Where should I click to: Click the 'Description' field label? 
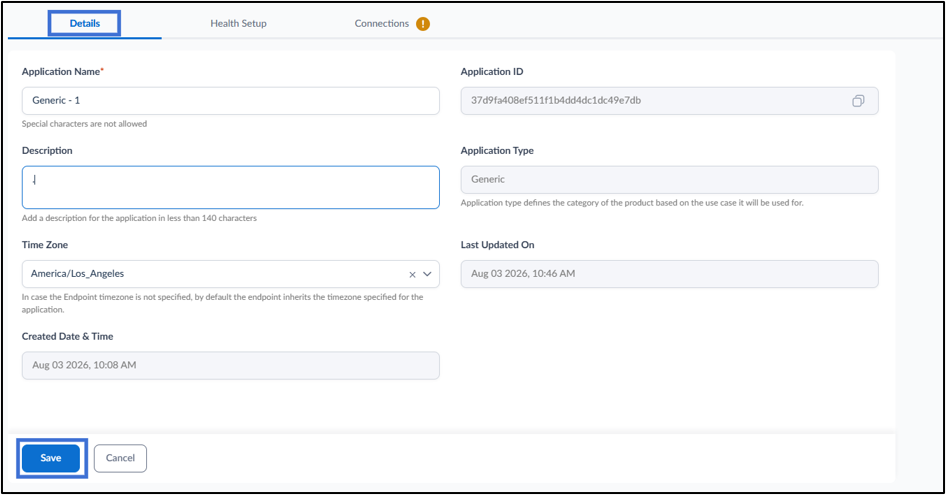click(47, 150)
